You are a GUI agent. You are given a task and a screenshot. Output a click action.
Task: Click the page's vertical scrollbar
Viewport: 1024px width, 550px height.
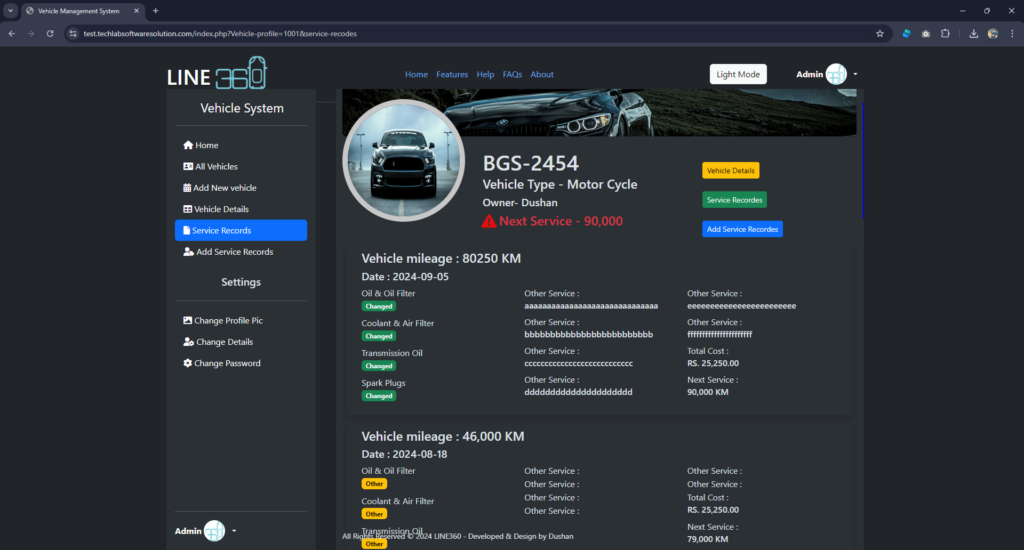pyautogui.click(x=863, y=160)
